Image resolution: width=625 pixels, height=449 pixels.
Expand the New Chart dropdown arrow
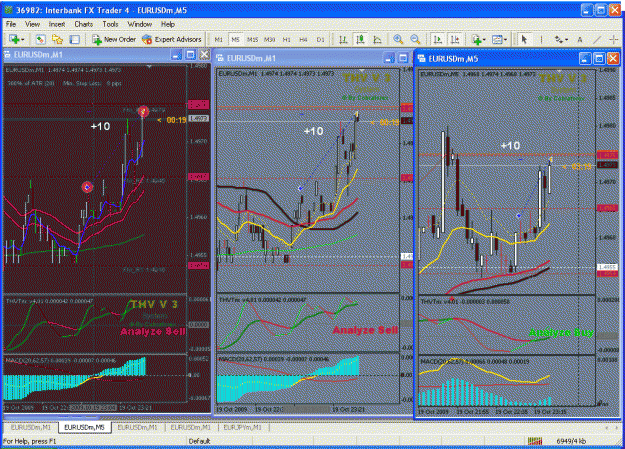coord(23,40)
